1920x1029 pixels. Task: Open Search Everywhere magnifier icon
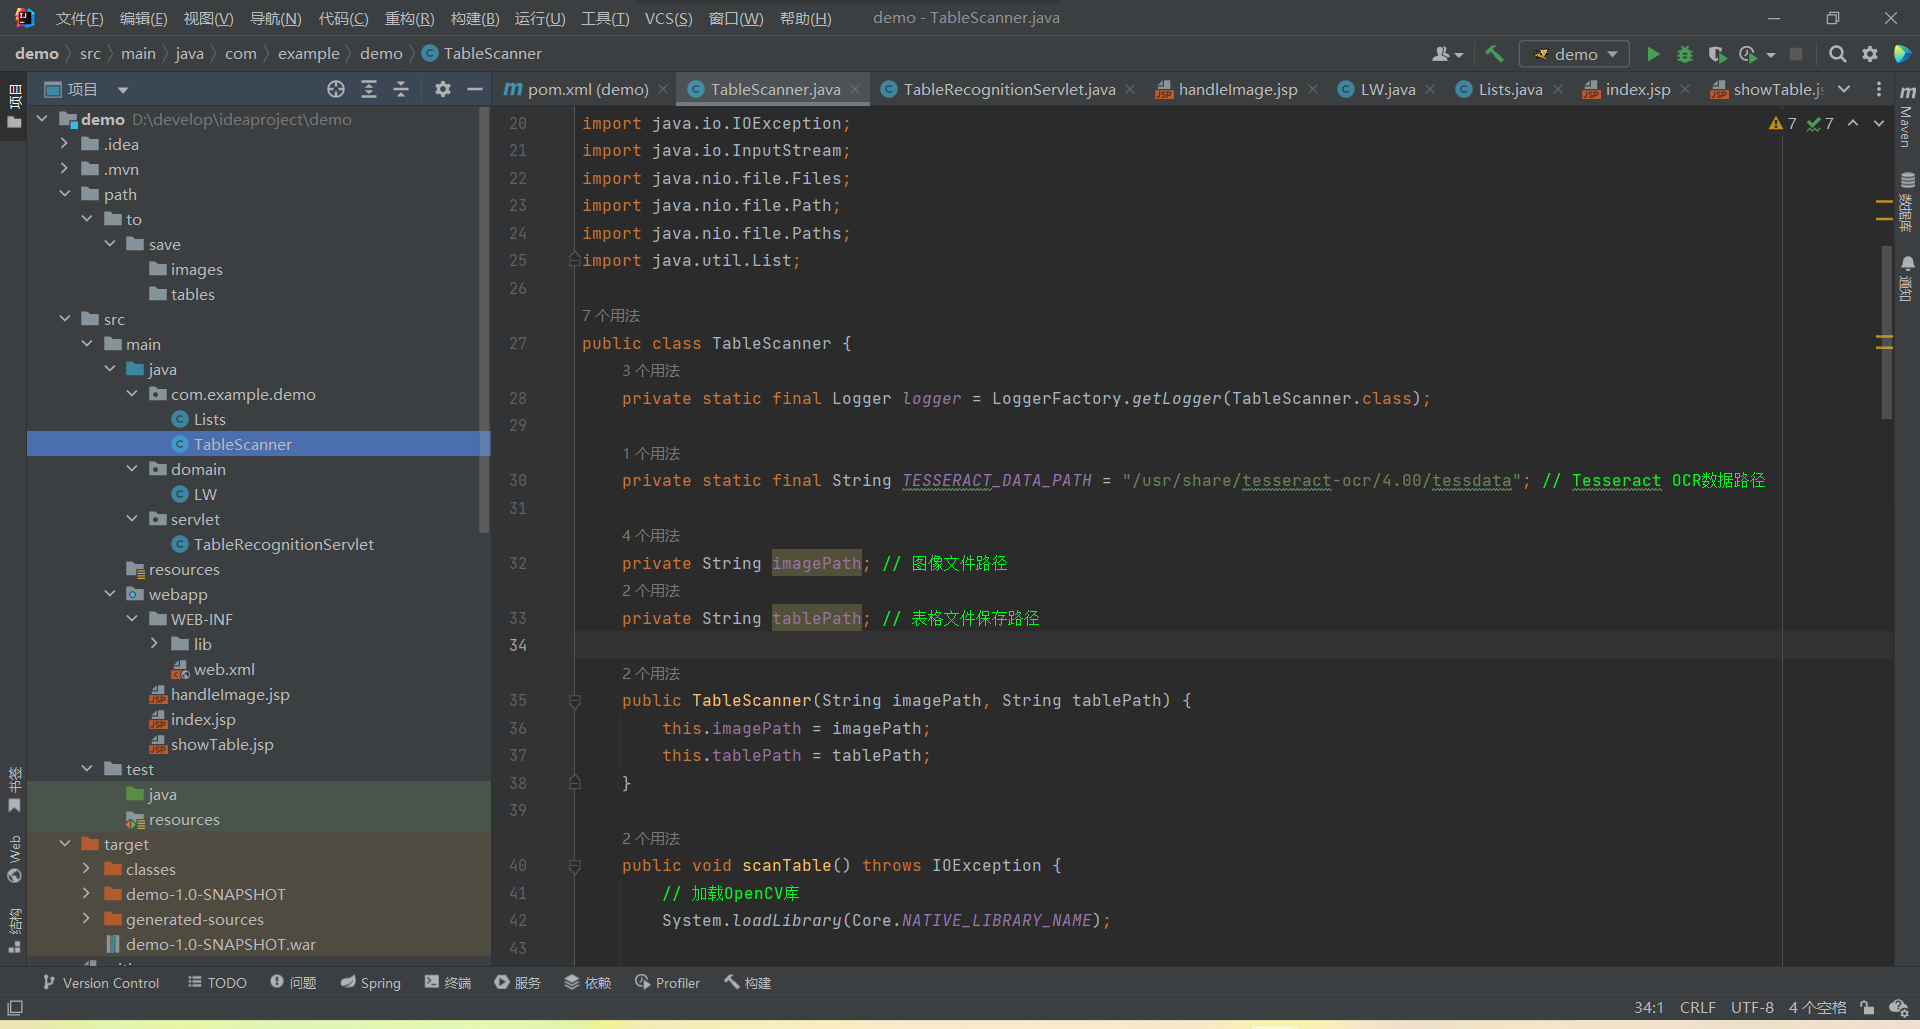pyautogui.click(x=1837, y=54)
